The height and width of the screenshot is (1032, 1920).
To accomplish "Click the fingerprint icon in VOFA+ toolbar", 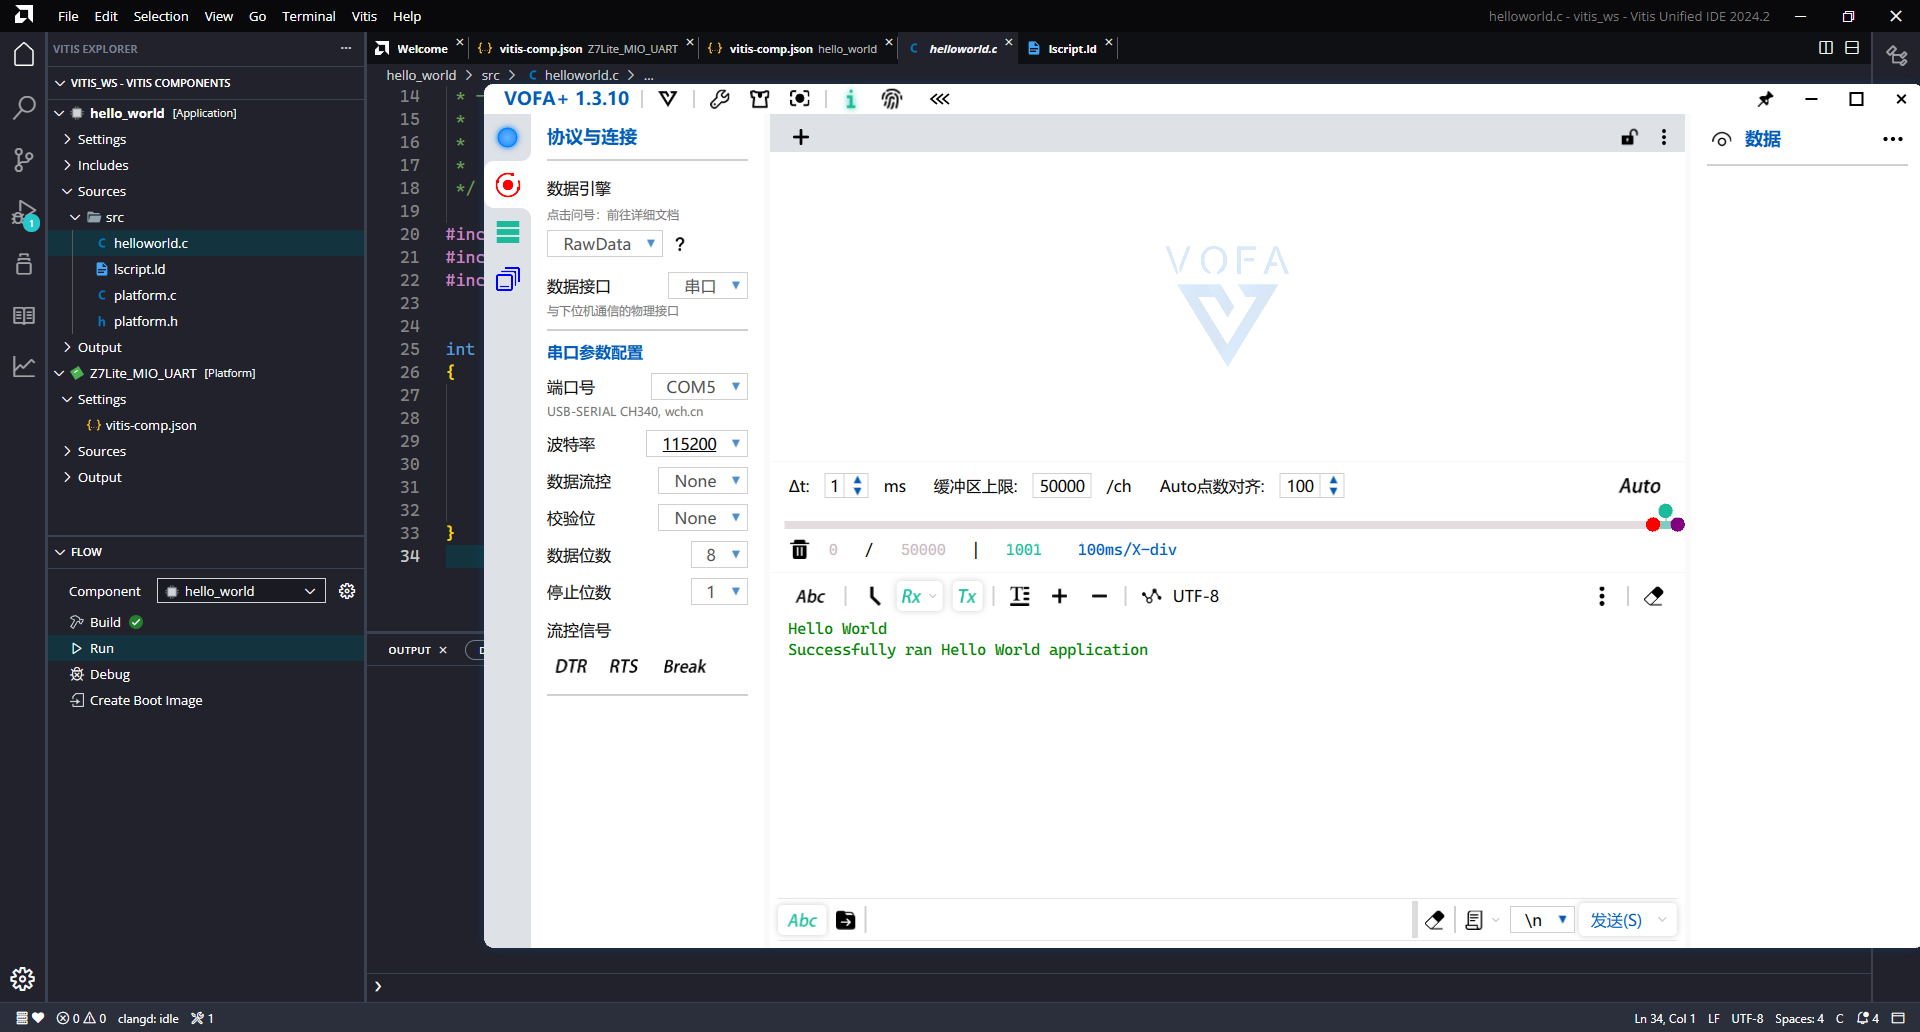I will click(892, 99).
